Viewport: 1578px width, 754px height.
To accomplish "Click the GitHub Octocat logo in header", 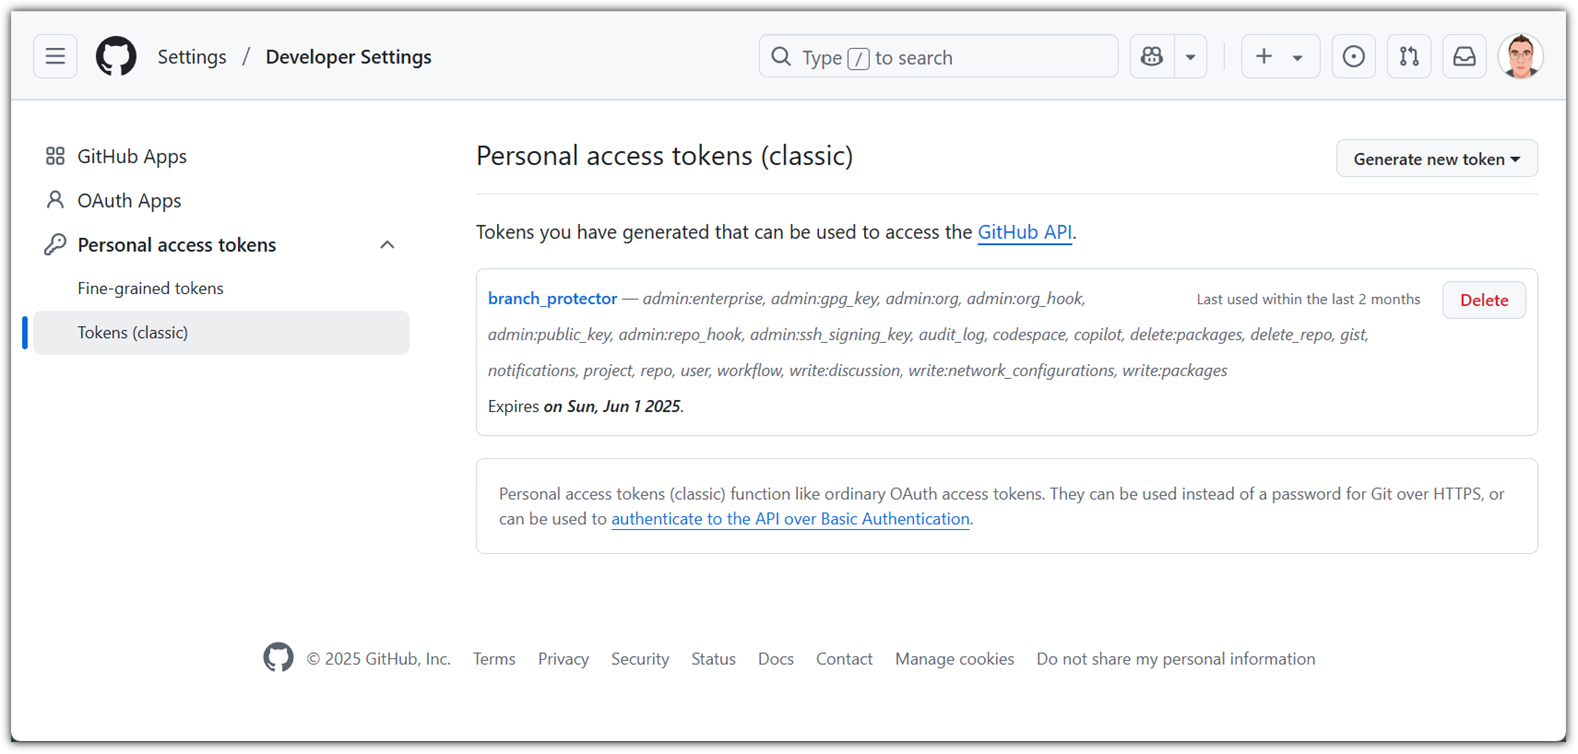I will click(116, 57).
